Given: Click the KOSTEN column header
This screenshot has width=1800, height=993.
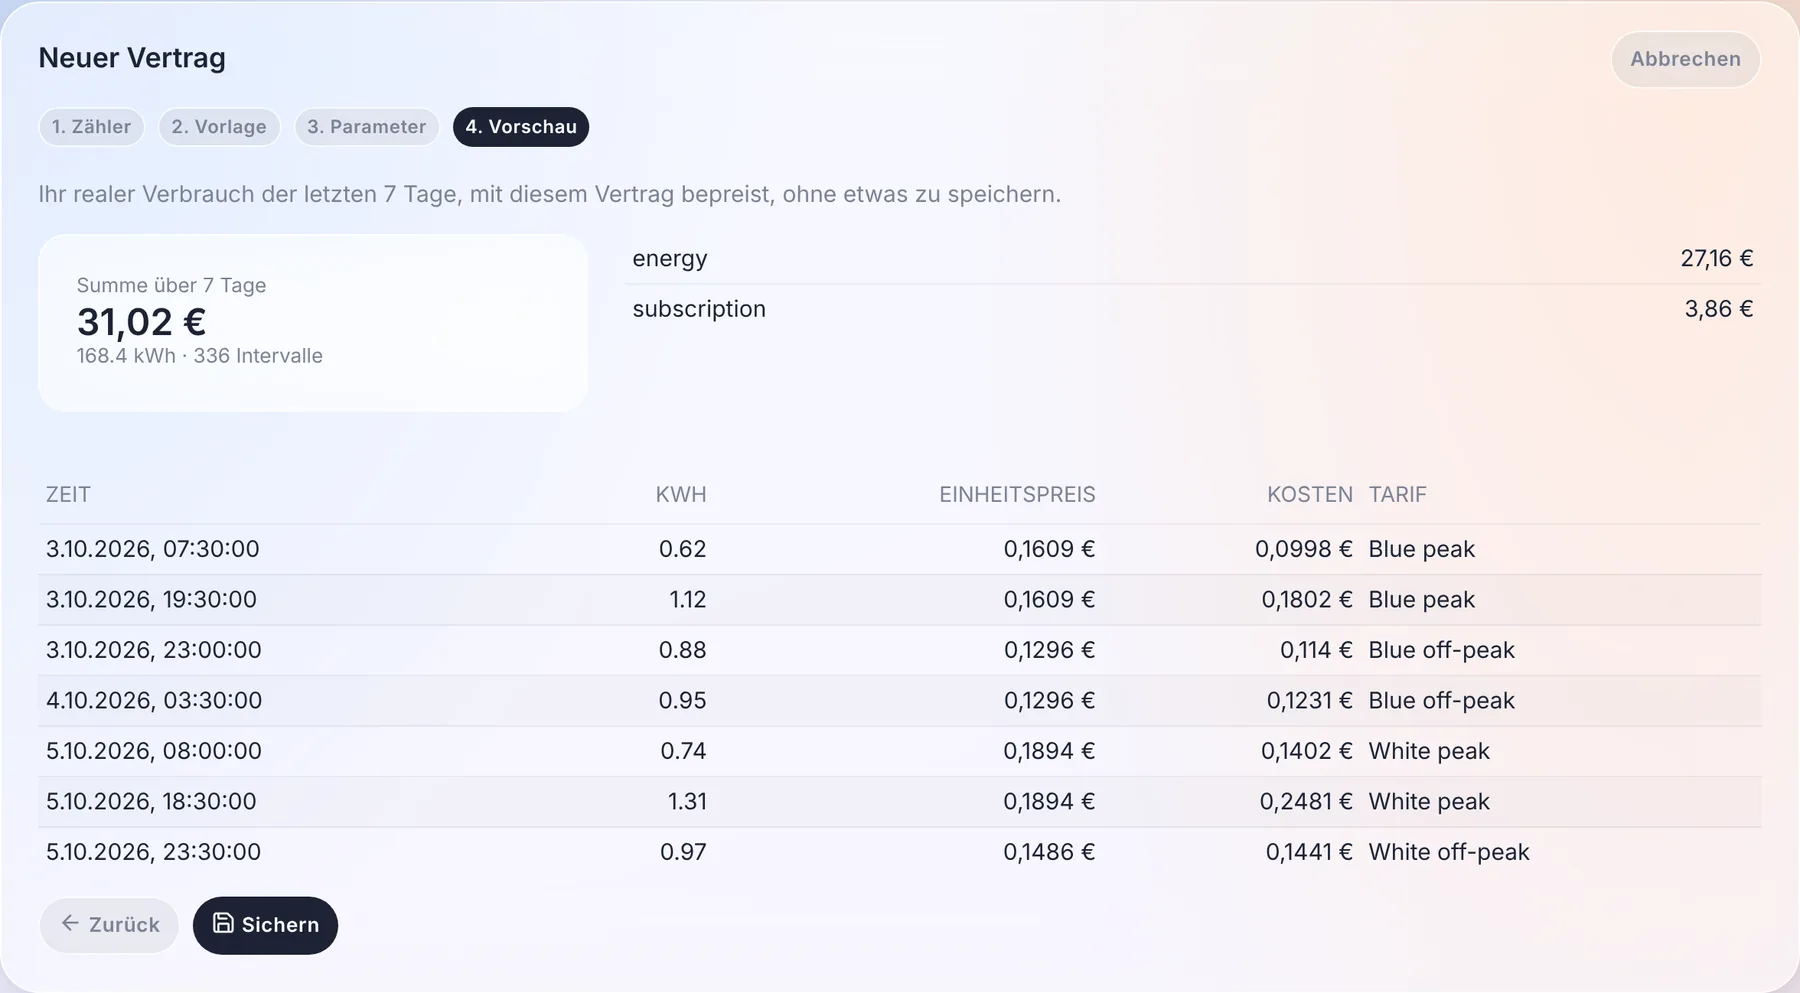Looking at the screenshot, I should pos(1309,494).
